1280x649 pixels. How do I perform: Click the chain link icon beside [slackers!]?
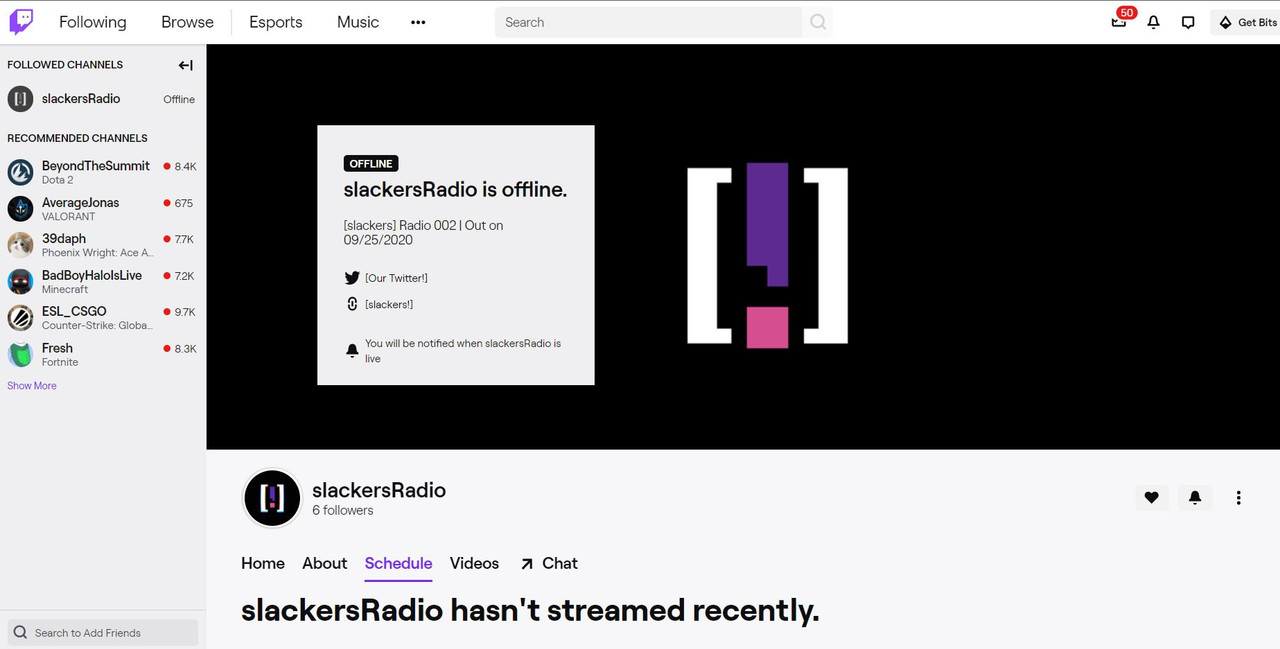coord(352,304)
